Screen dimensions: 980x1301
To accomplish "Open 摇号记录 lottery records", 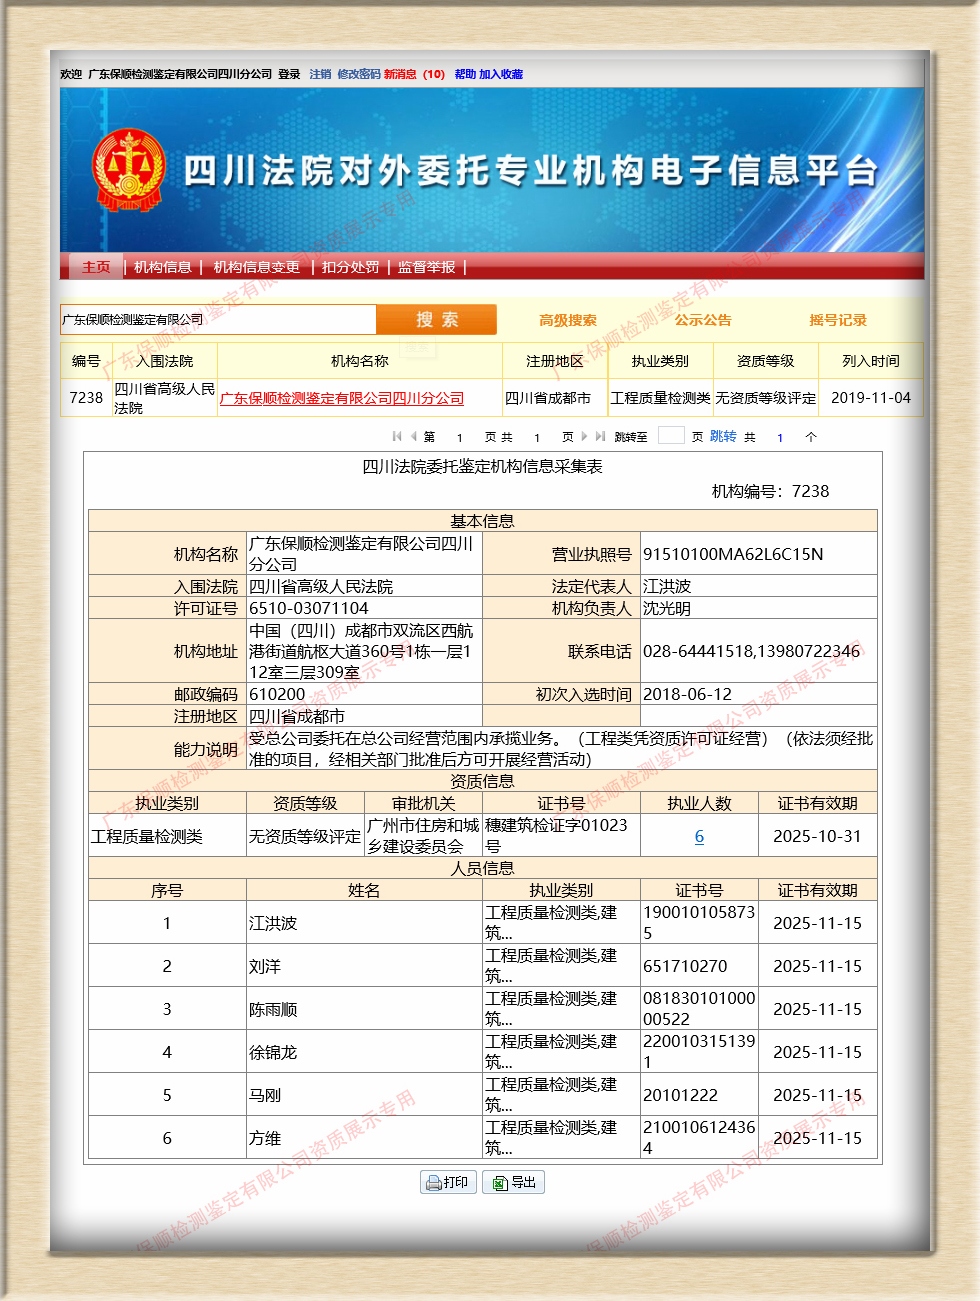I will (837, 320).
